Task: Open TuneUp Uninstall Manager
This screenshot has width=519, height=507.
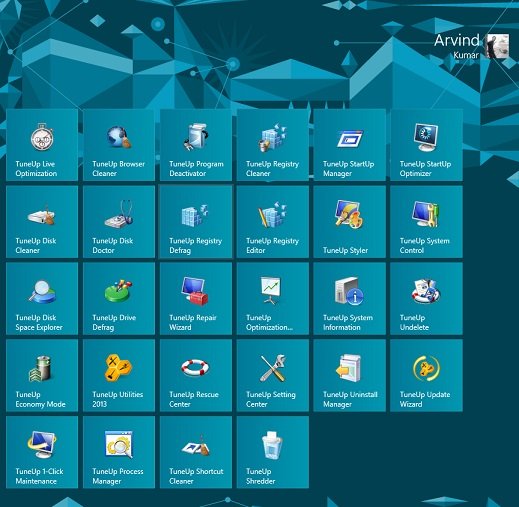Action: [350, 375]
